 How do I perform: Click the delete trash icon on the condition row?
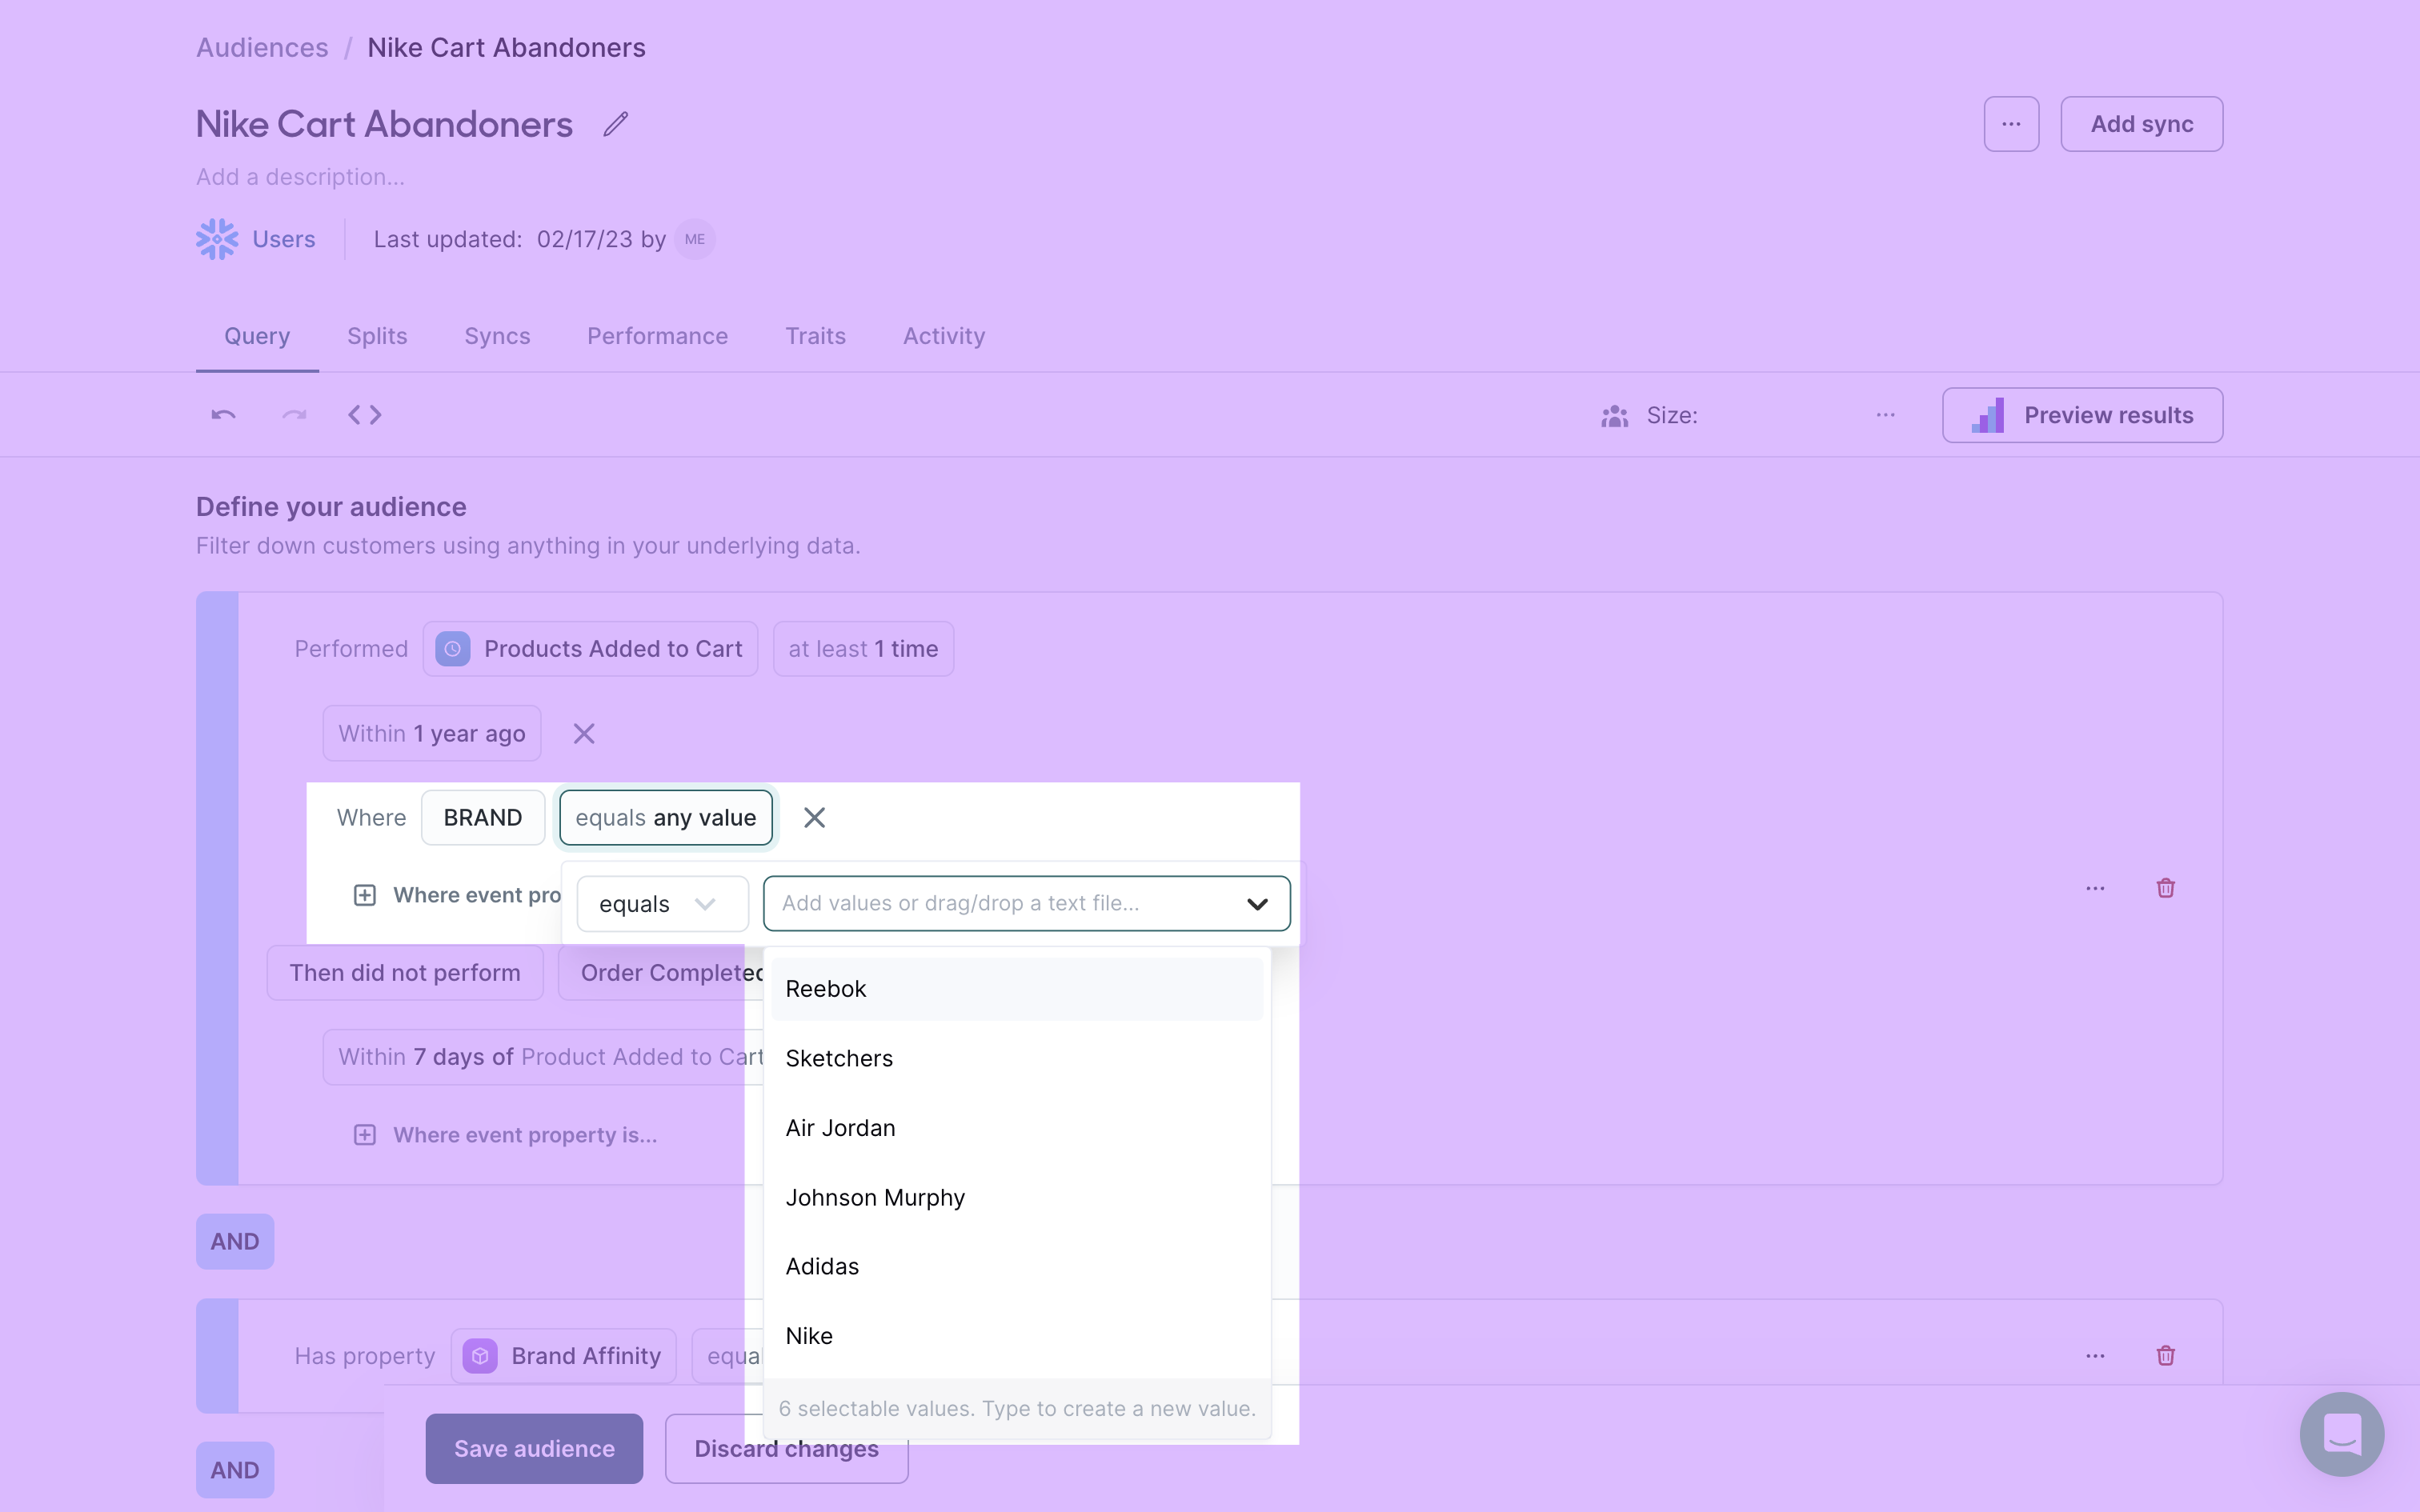coord(2166,888)
